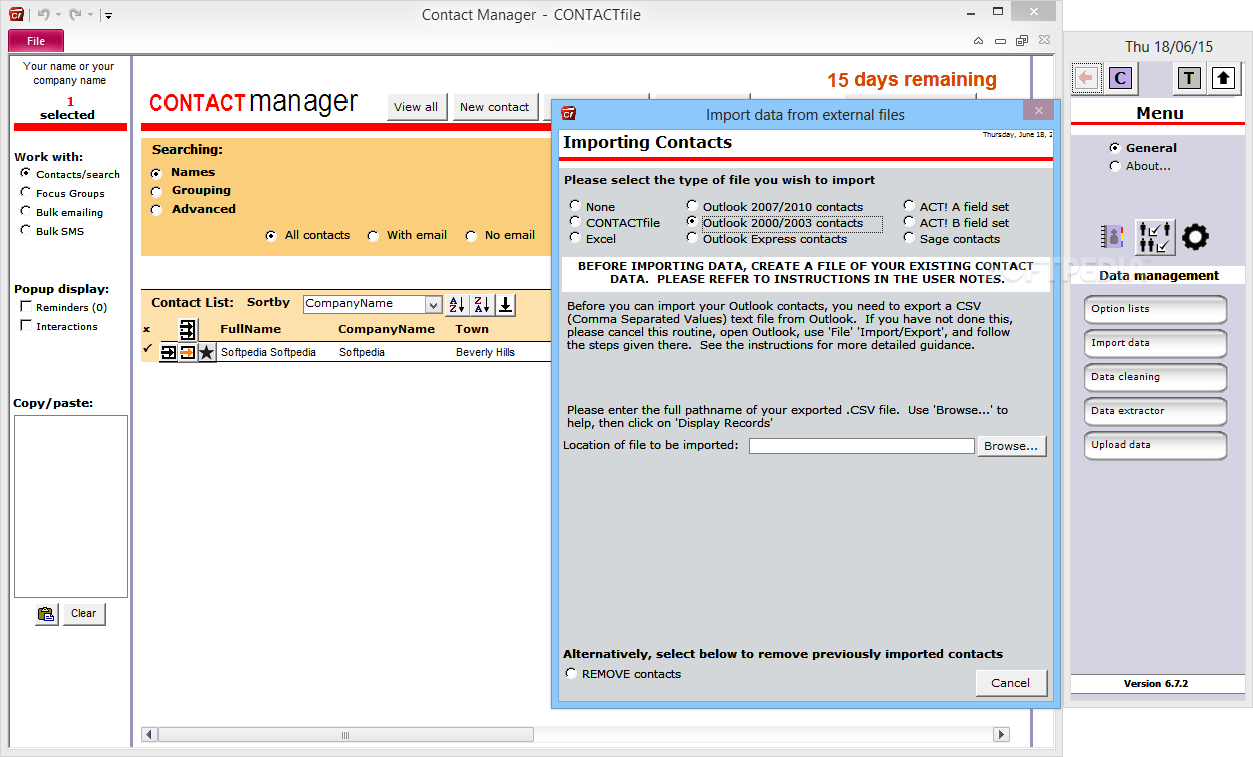Click the settings gear icon in Menu panel
Screen dimensions: 1253x757
1195,237
